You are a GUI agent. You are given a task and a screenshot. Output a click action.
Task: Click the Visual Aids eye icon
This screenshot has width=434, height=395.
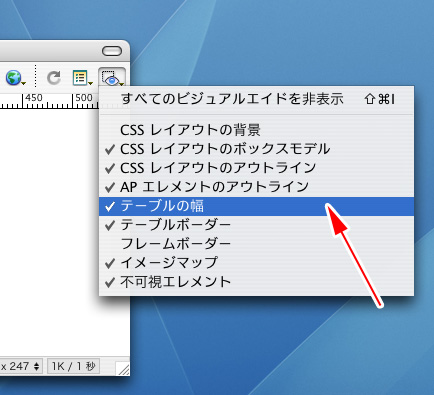coord(111,78)
